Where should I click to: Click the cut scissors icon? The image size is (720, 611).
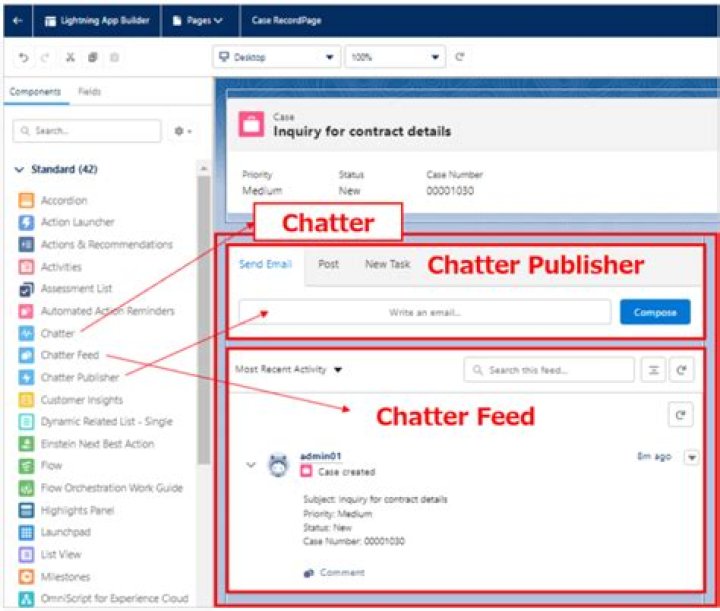click(x=69, y=57)
